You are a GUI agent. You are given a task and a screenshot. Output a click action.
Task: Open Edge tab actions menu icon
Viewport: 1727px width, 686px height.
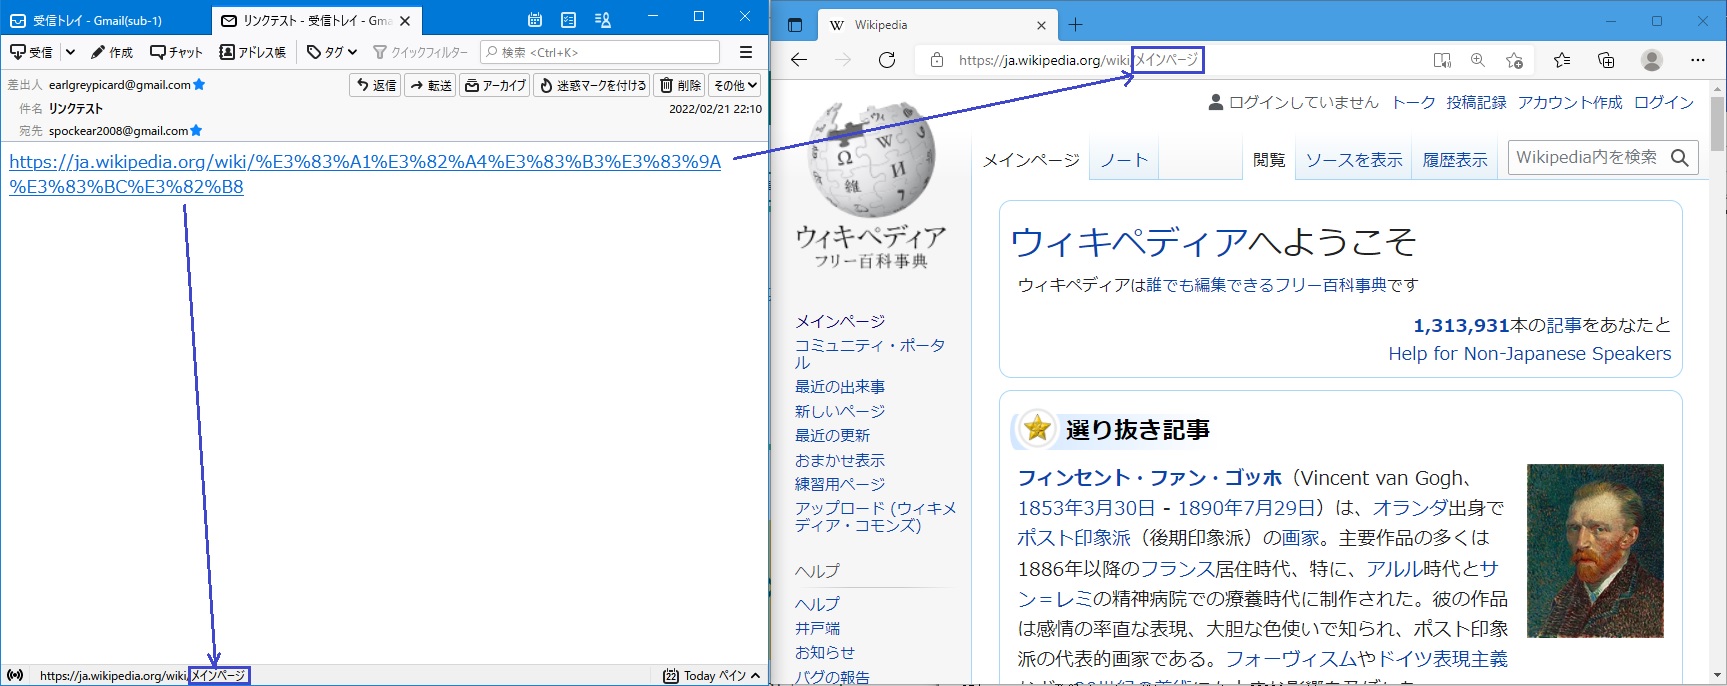pyautogui.click(x=795, y=25)
